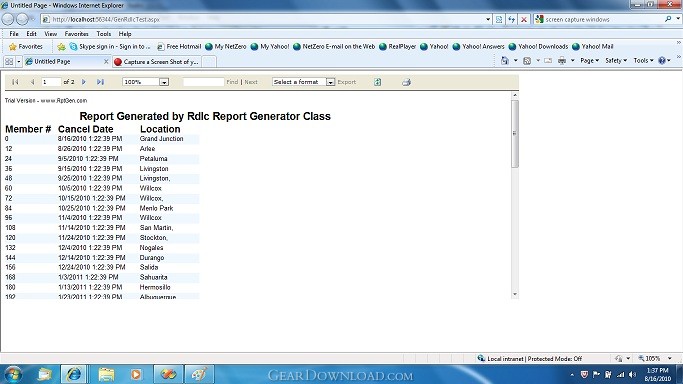Print the report with printer icon
Image resolution: width=683 pixels, height=384 pixels.
pos(406,82)
